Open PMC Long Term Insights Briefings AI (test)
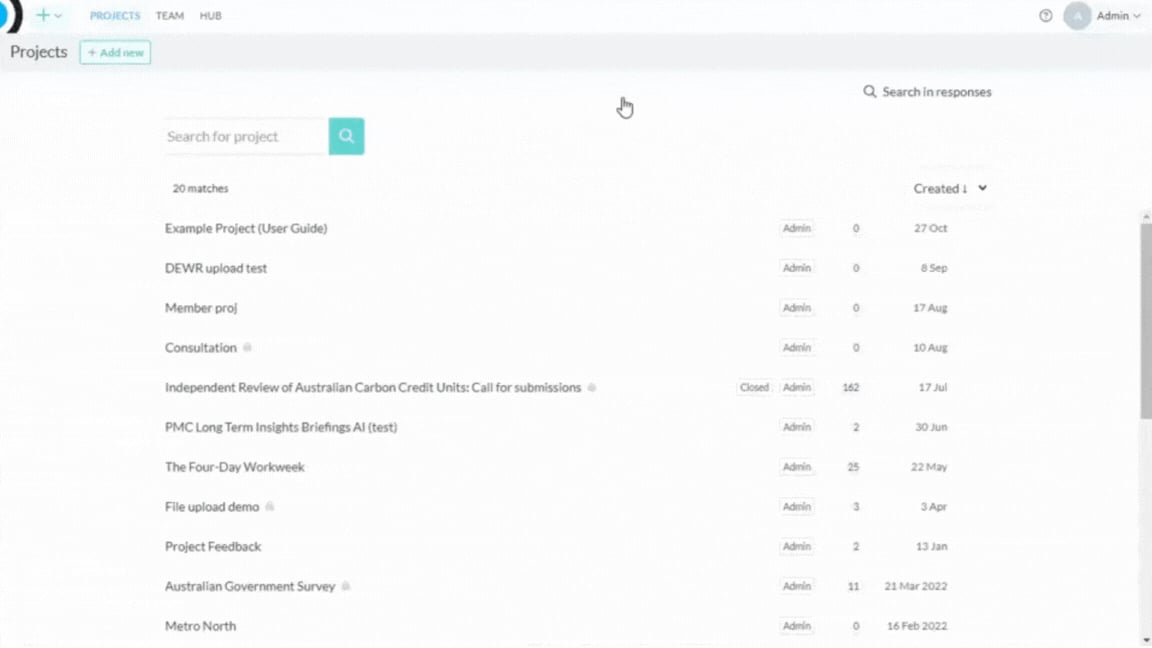1152x648 pixels. (x=281, y=427)
